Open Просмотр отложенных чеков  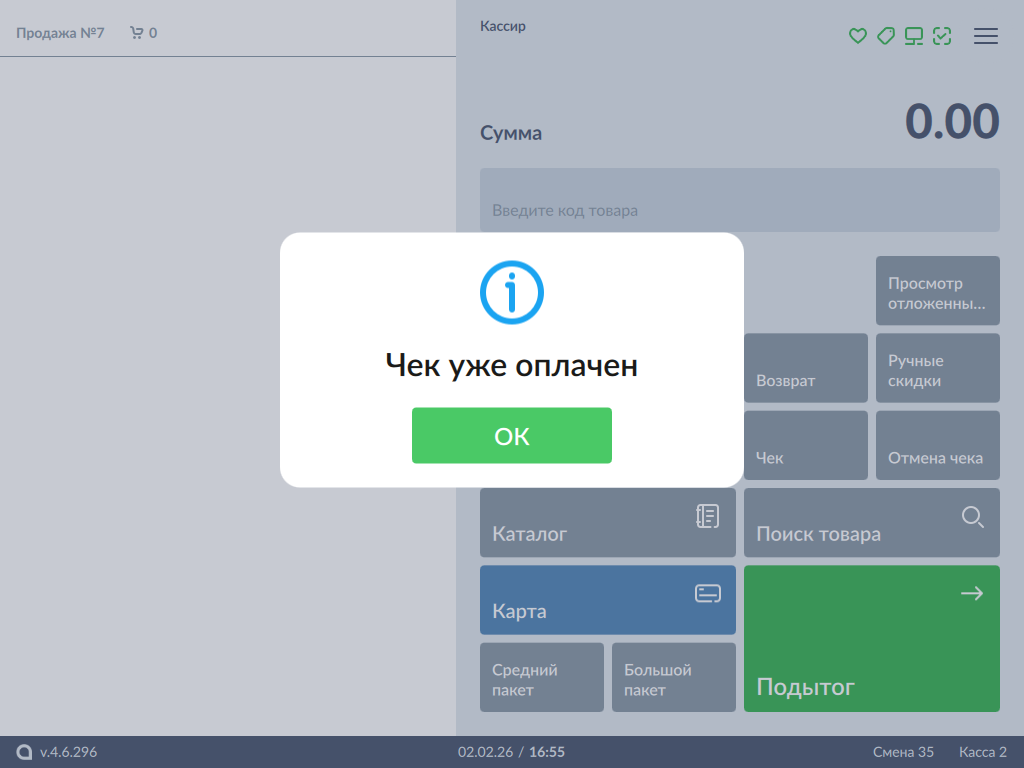click(x=937, y=291)
